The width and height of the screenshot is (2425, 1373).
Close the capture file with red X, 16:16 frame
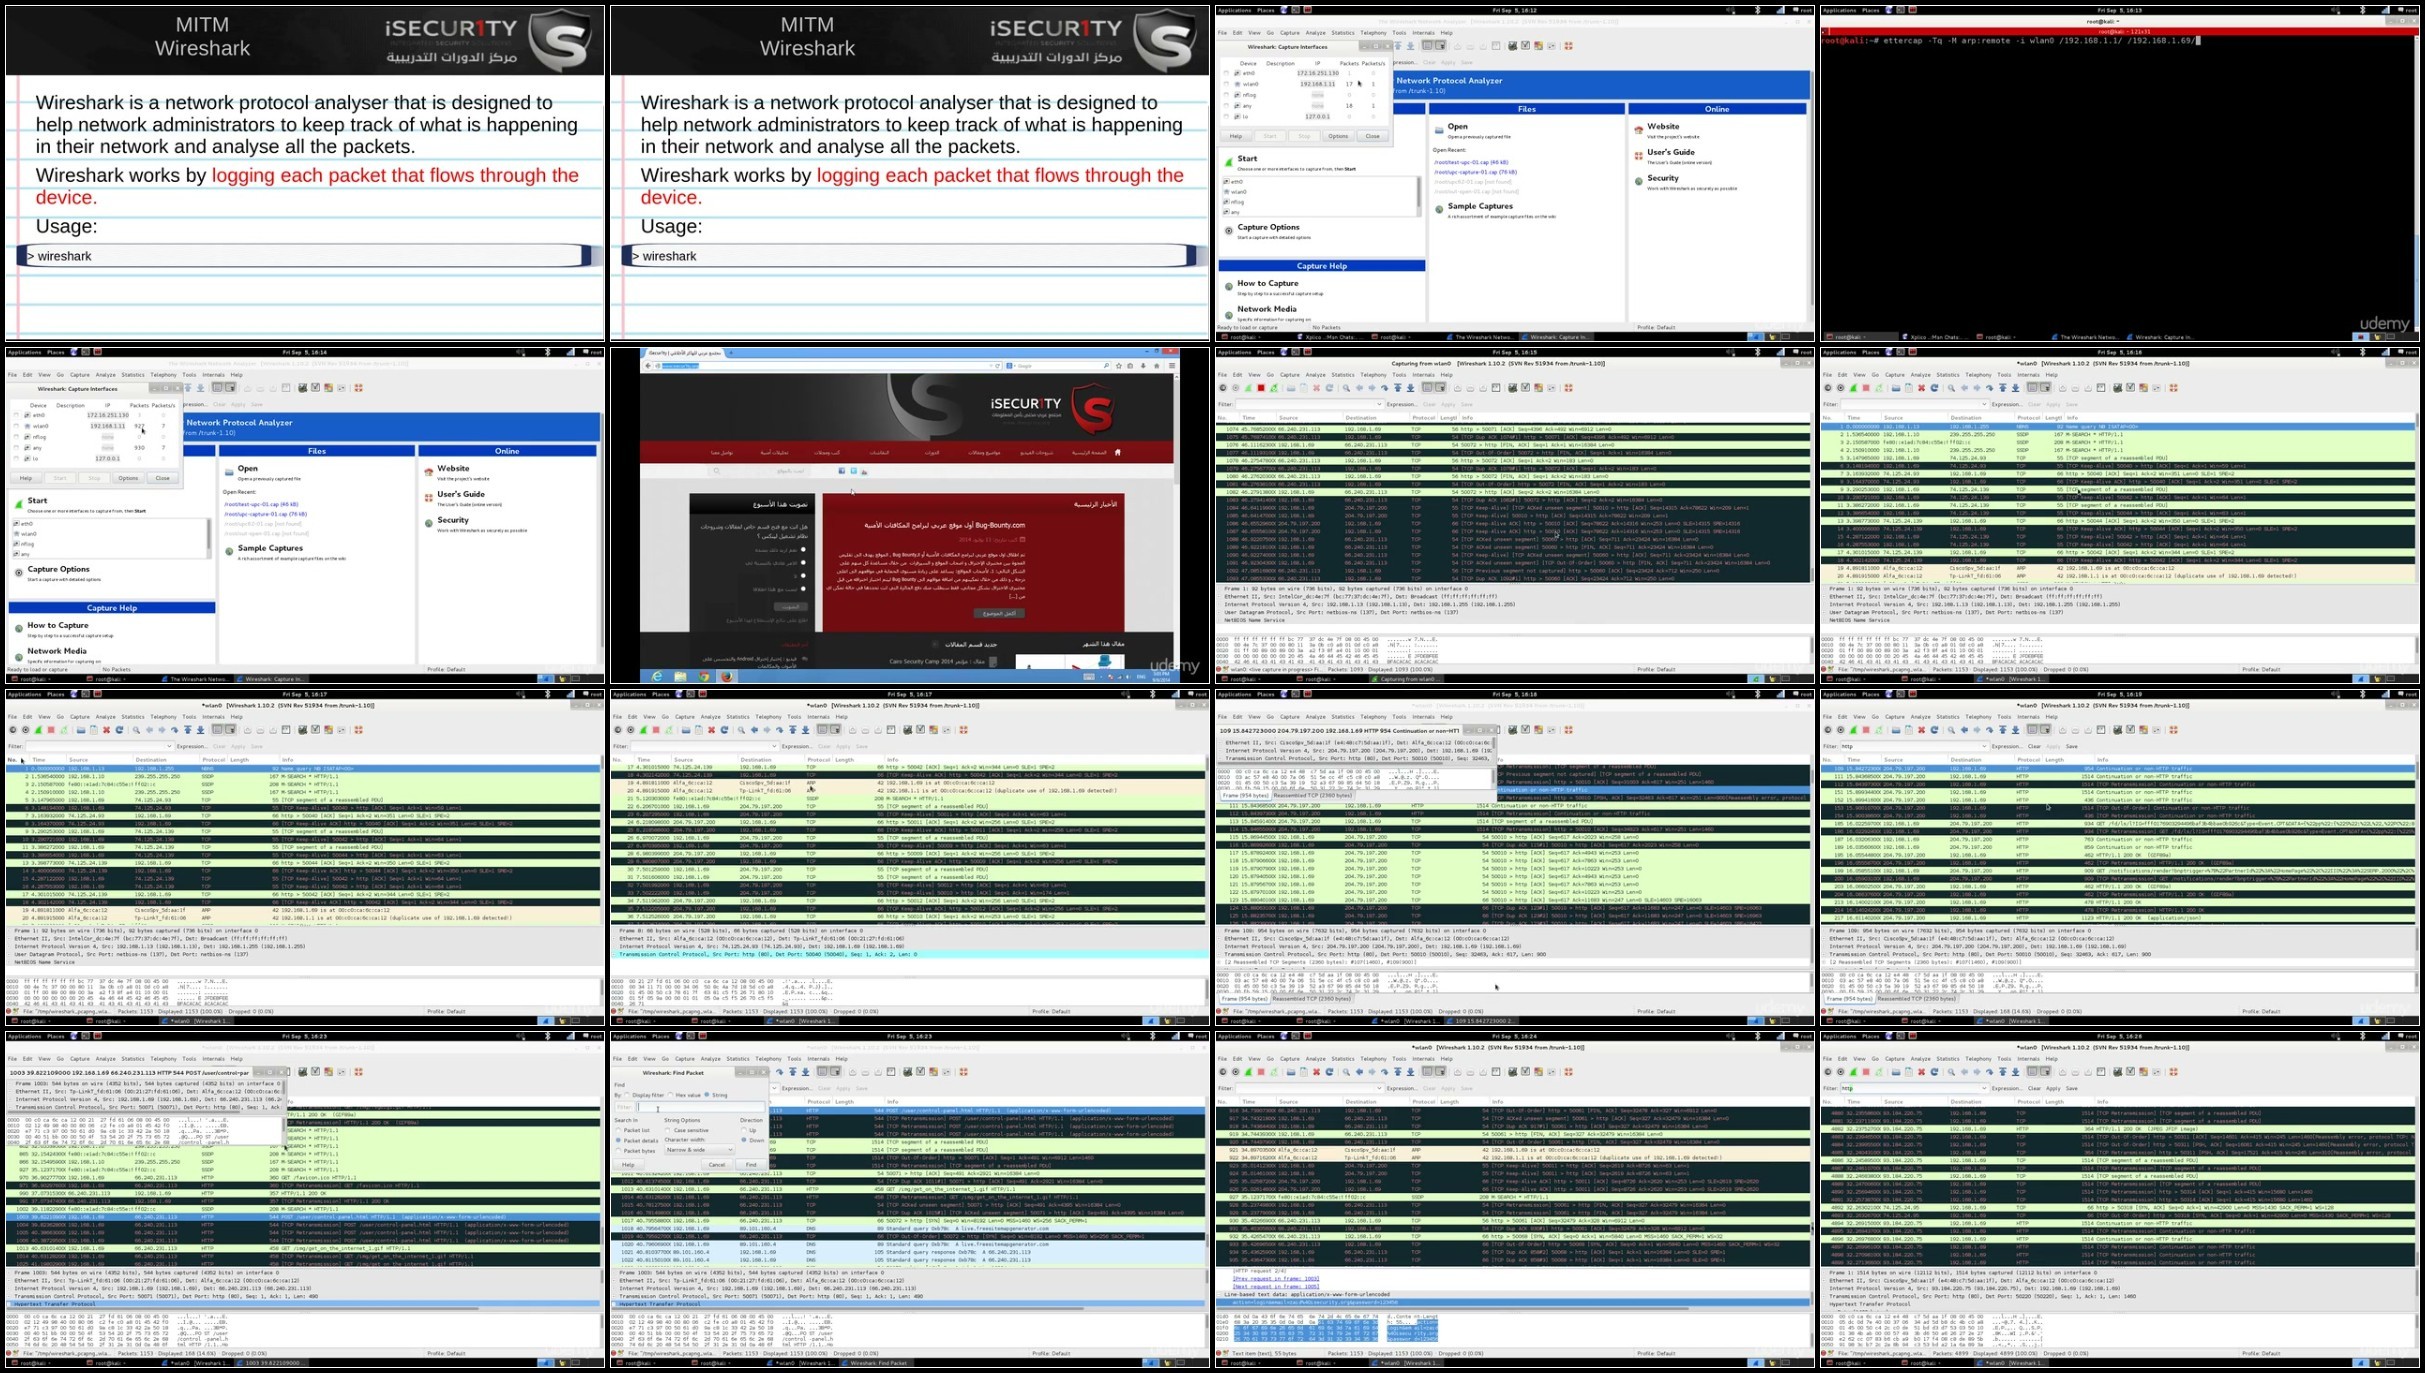[1921, 388]
